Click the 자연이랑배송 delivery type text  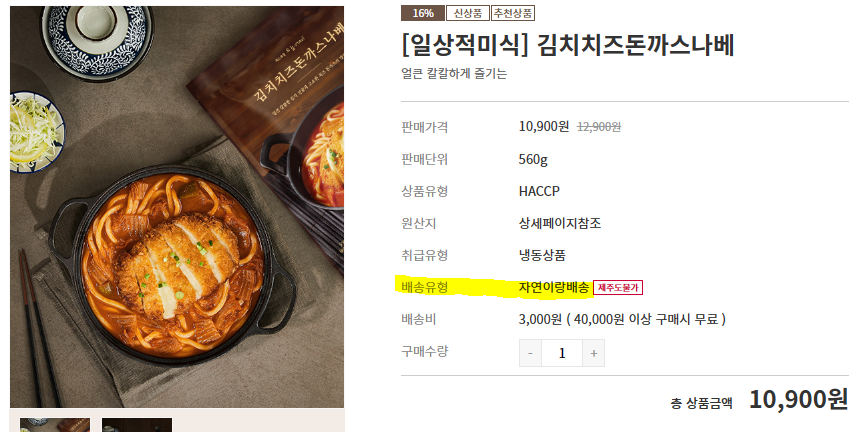pos(554,287)
